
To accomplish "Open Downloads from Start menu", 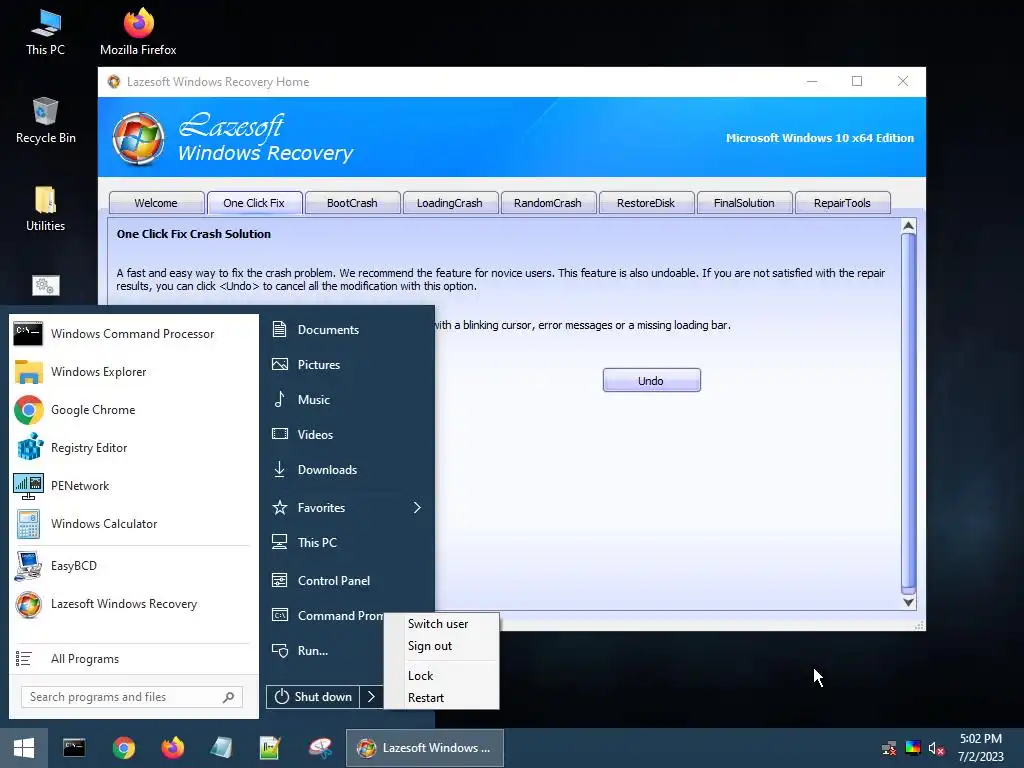I will point(347,470).
